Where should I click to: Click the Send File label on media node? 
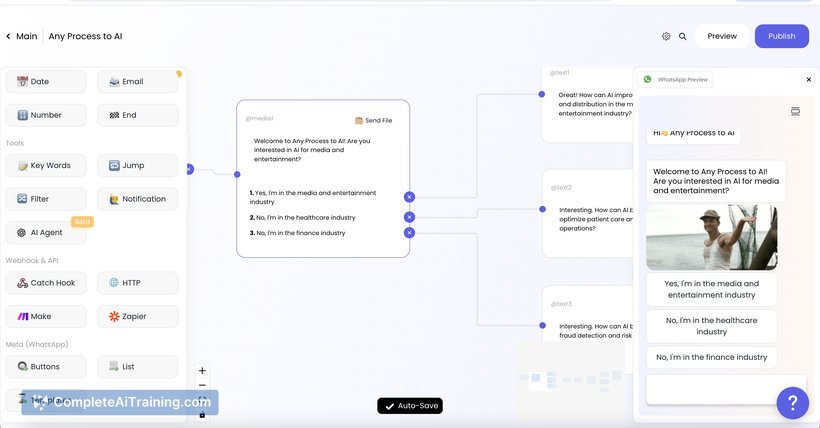(373, 120)
